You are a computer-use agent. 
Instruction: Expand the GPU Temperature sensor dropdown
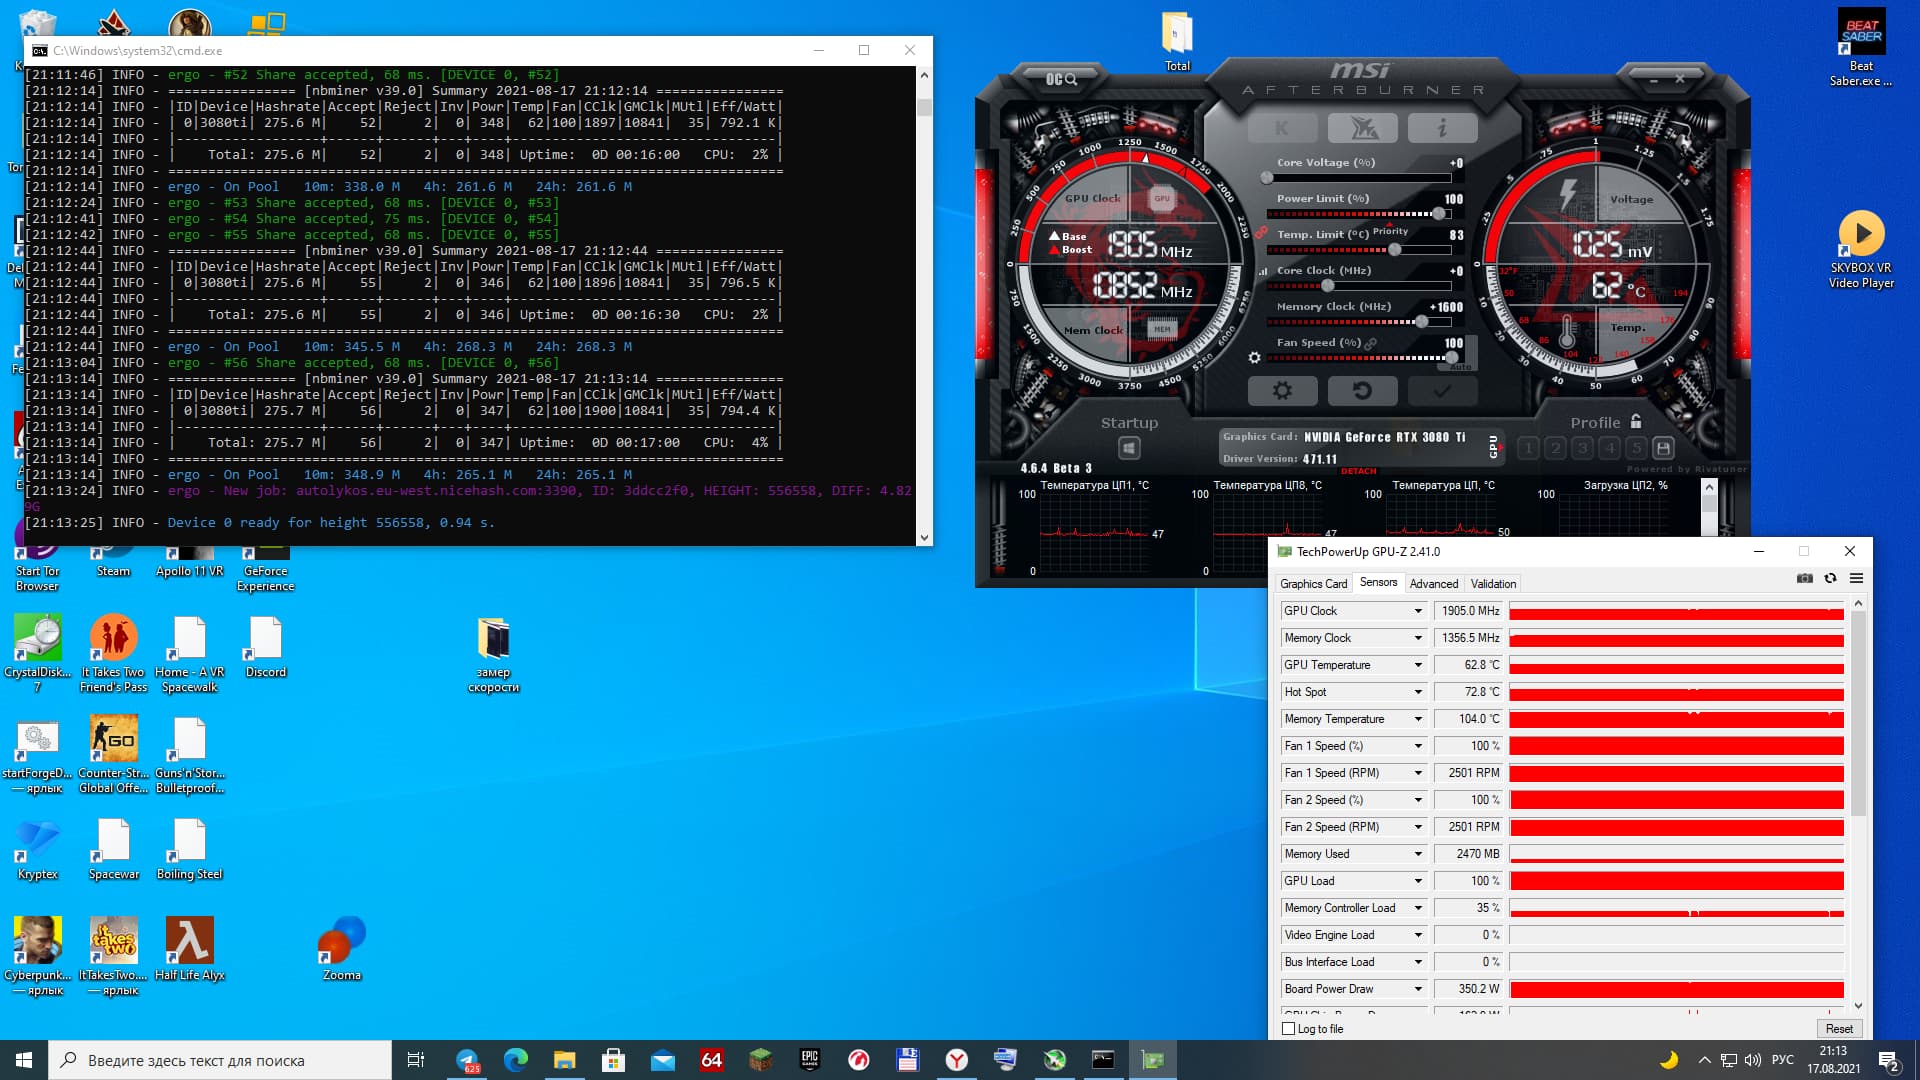click(1417, 665)
